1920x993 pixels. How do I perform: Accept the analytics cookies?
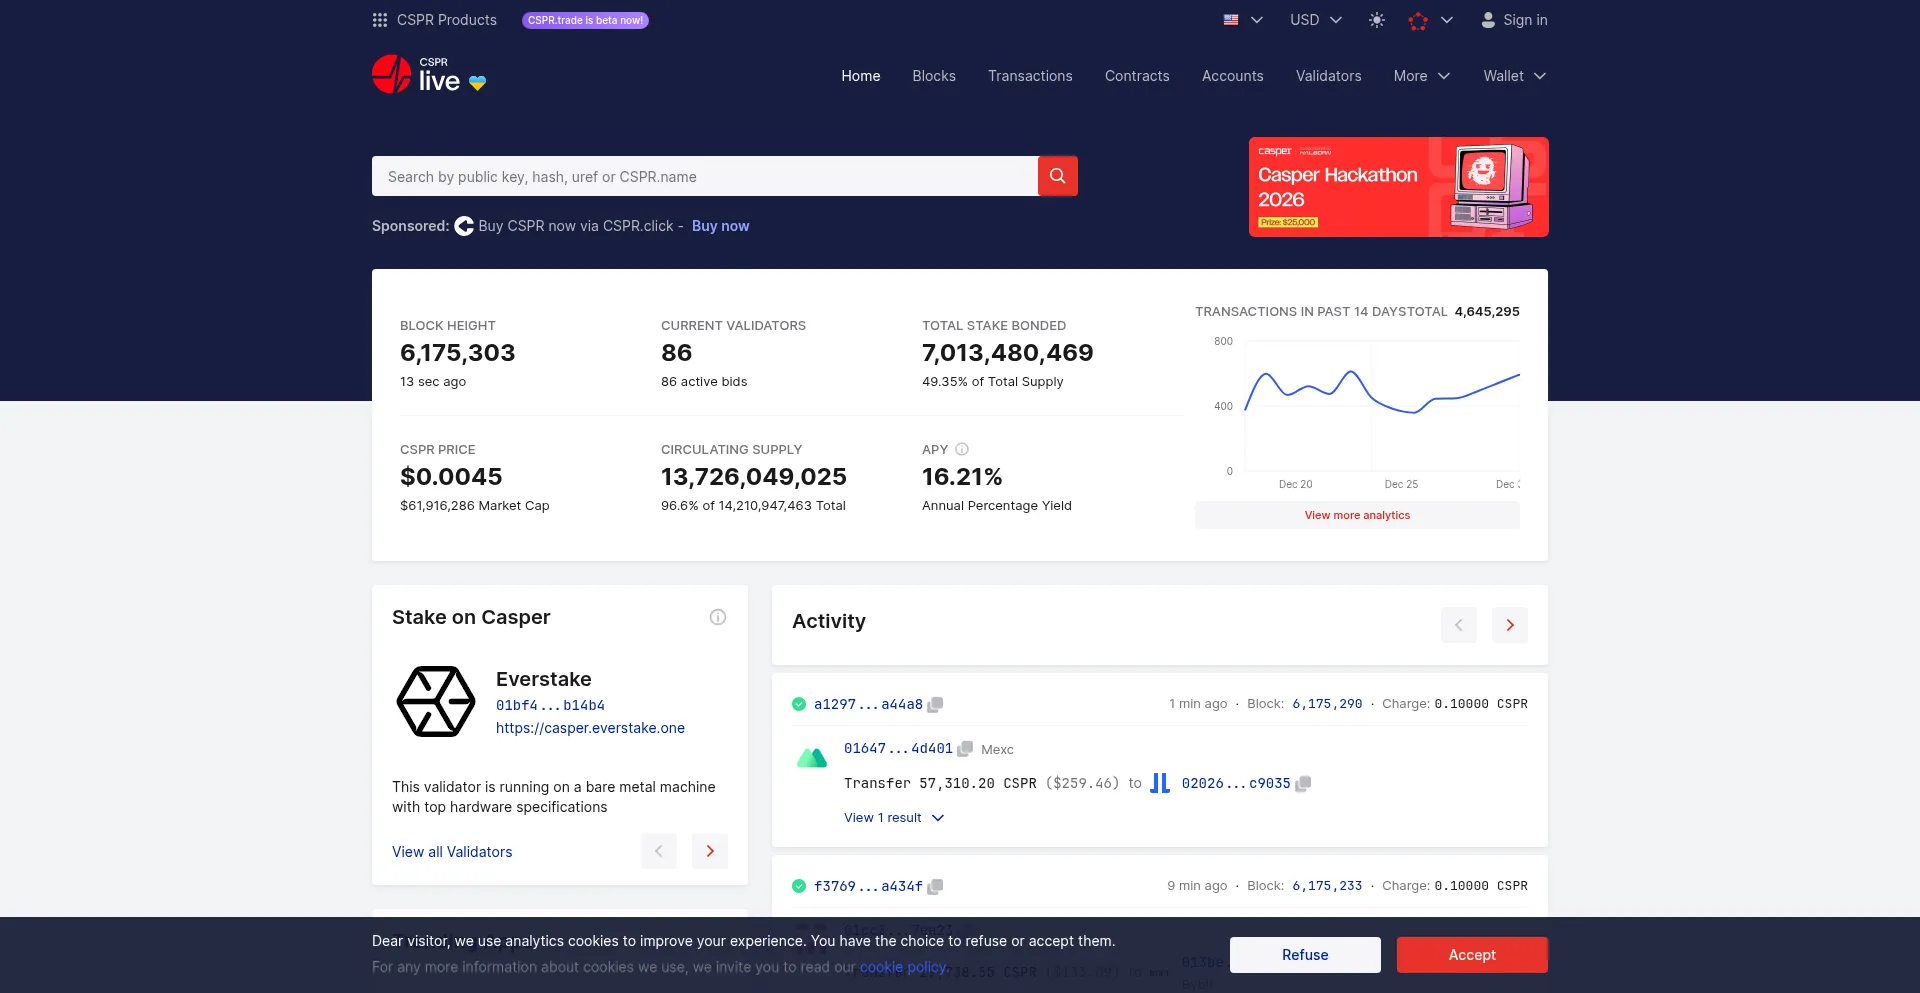pos(1471,955)
